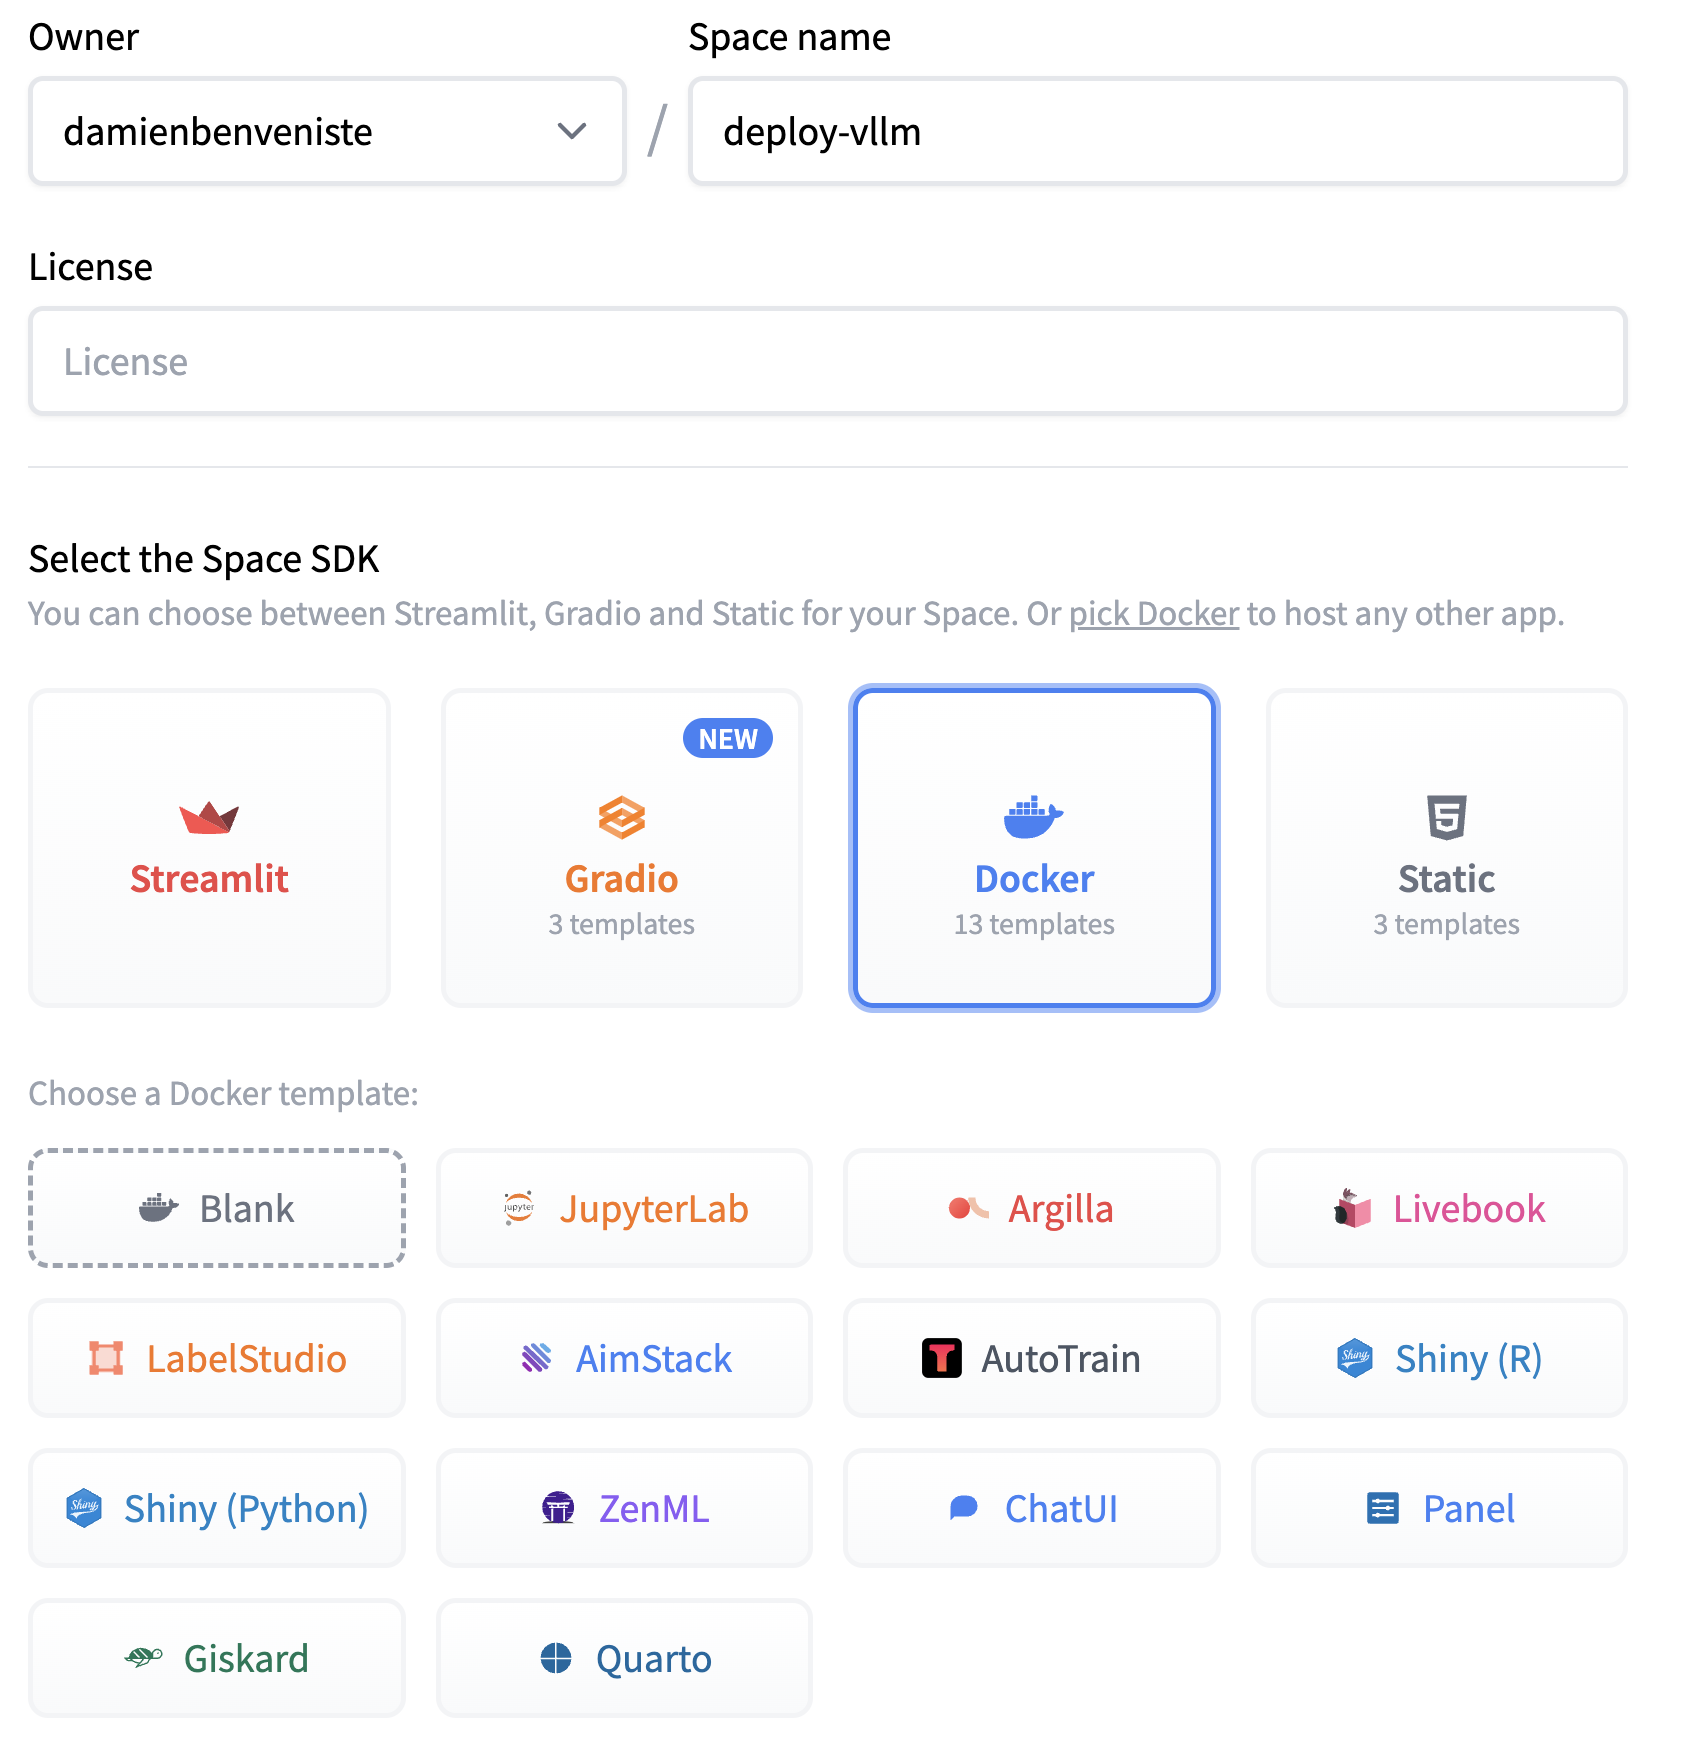Select the Livebook Docker template
1686x1738 pixels.
point(1437,1208)
